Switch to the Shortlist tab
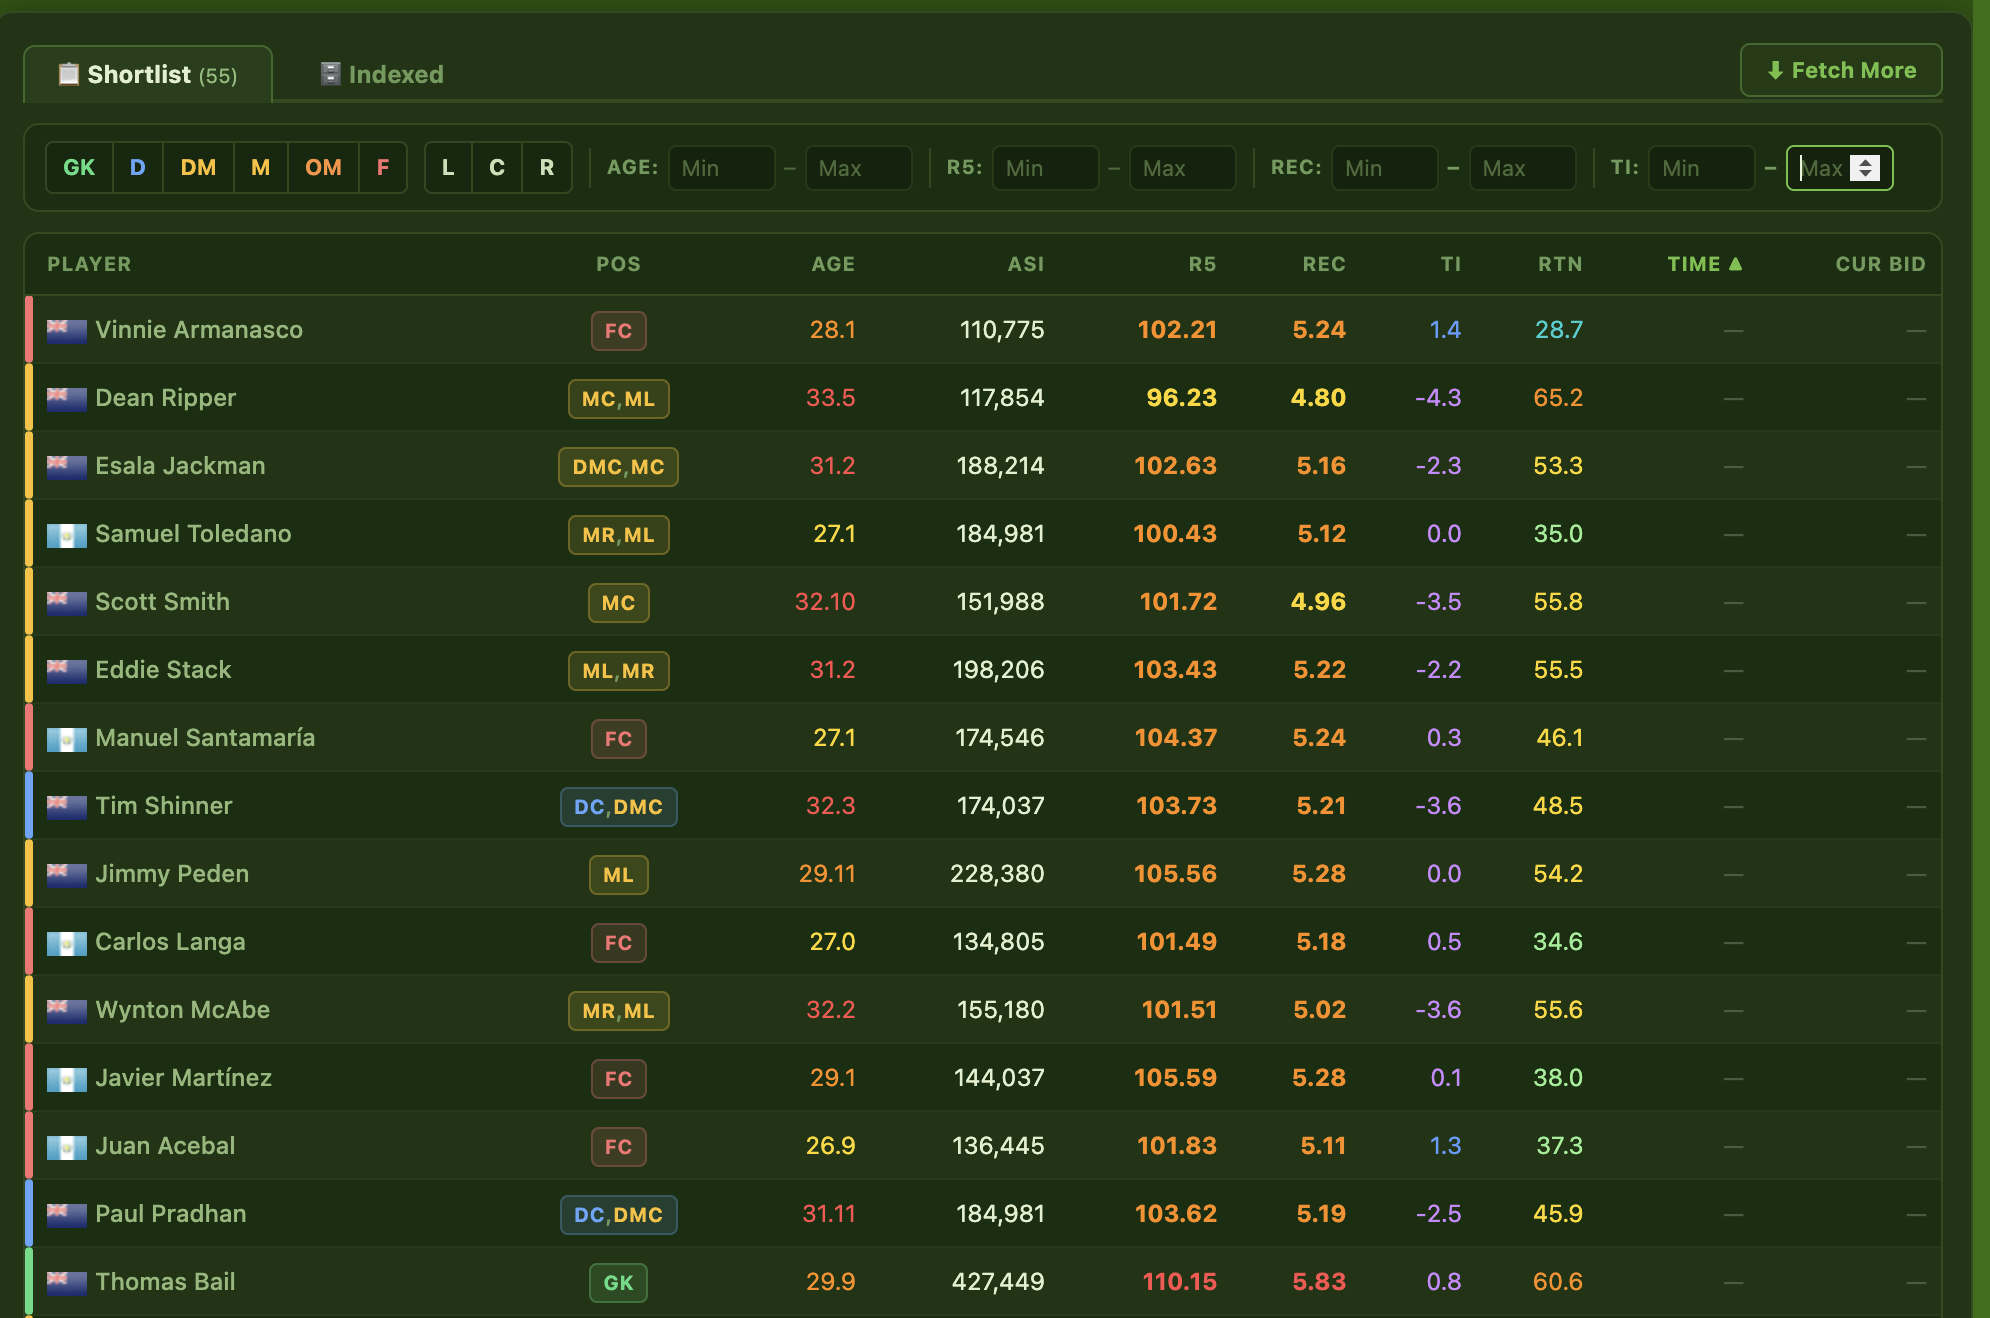 pos(148,75)
